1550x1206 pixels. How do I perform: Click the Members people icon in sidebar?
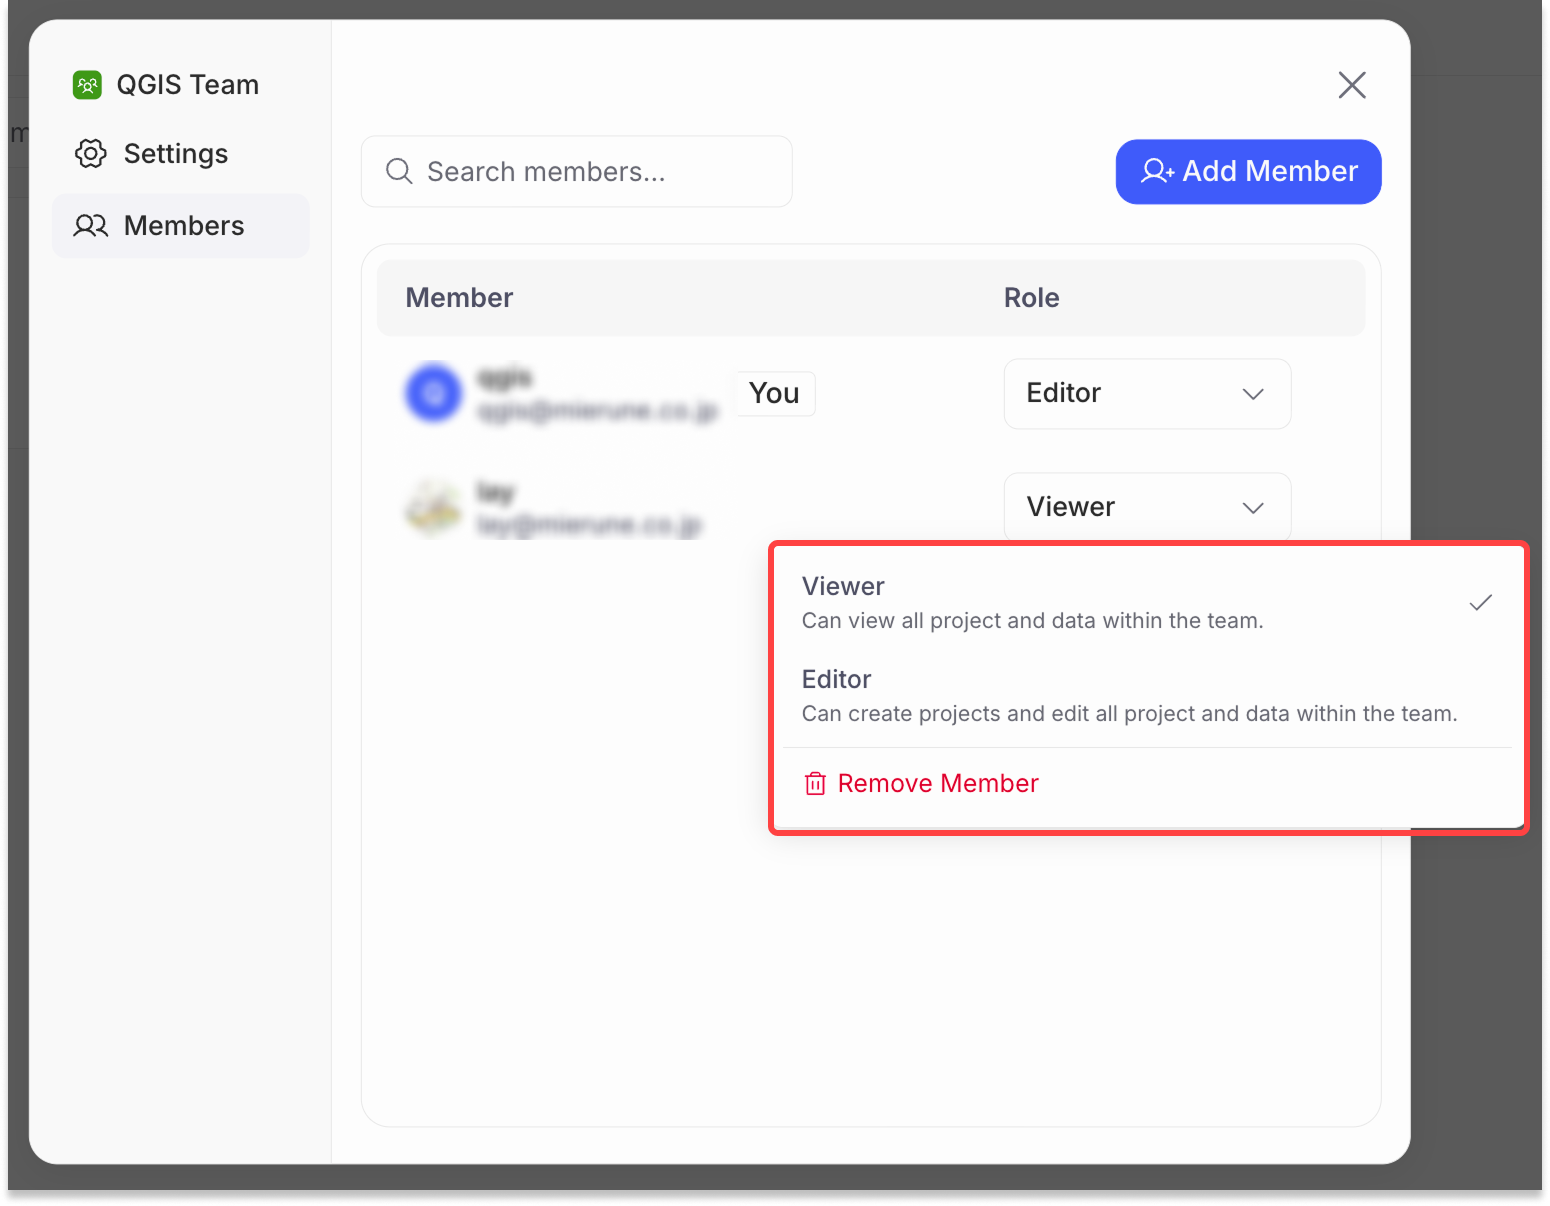tap(91, 226)
